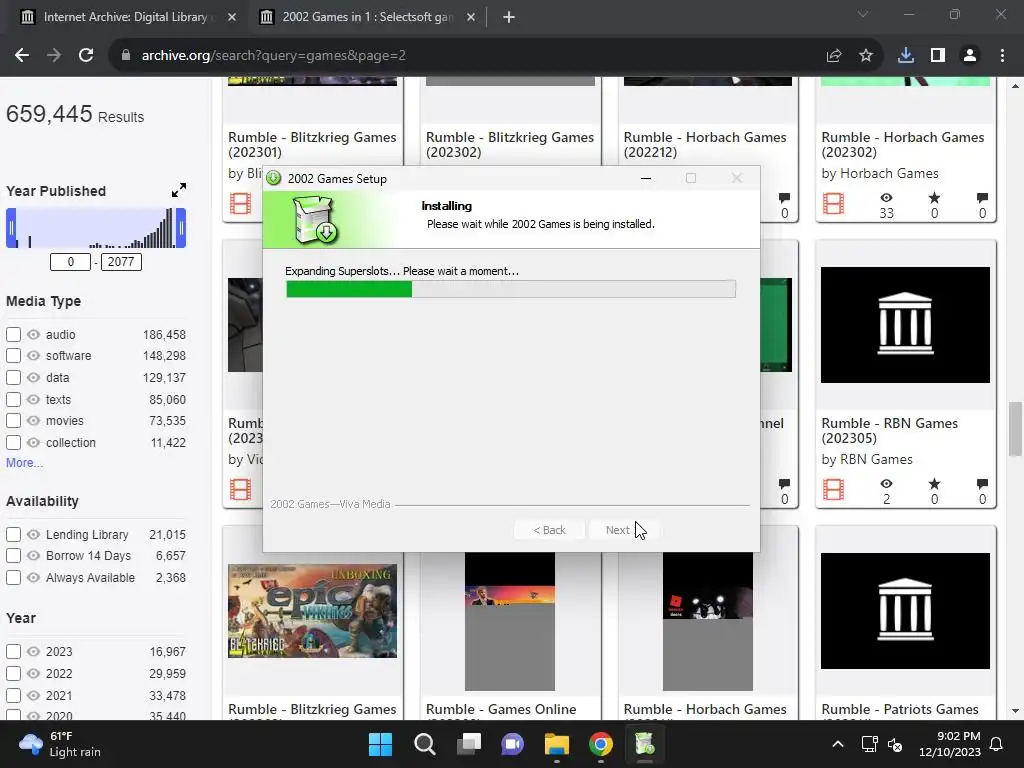Check the Always Available filter

point(13,577)
